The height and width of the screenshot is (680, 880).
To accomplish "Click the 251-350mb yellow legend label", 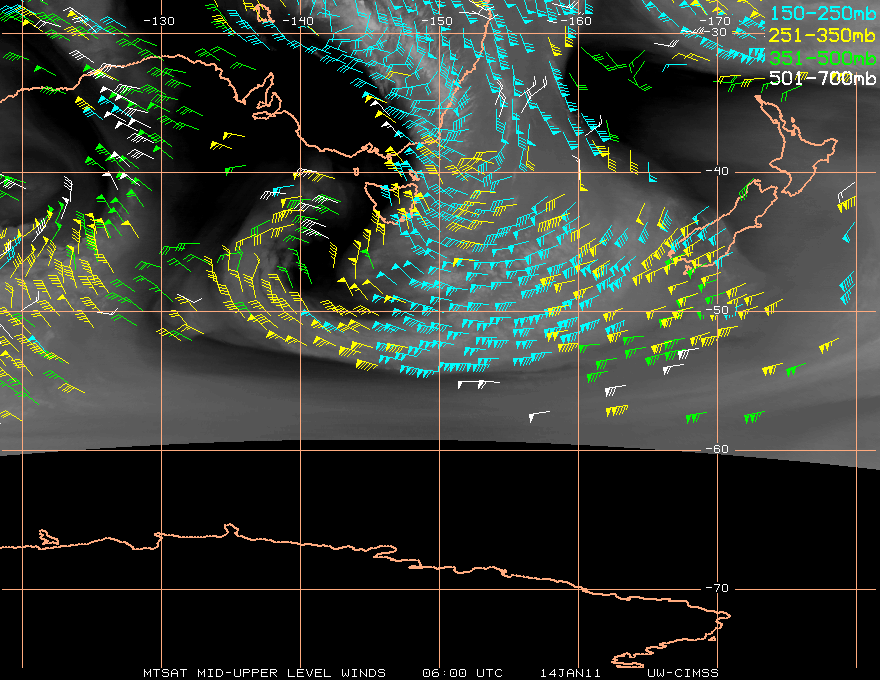I will click(823, 35).
